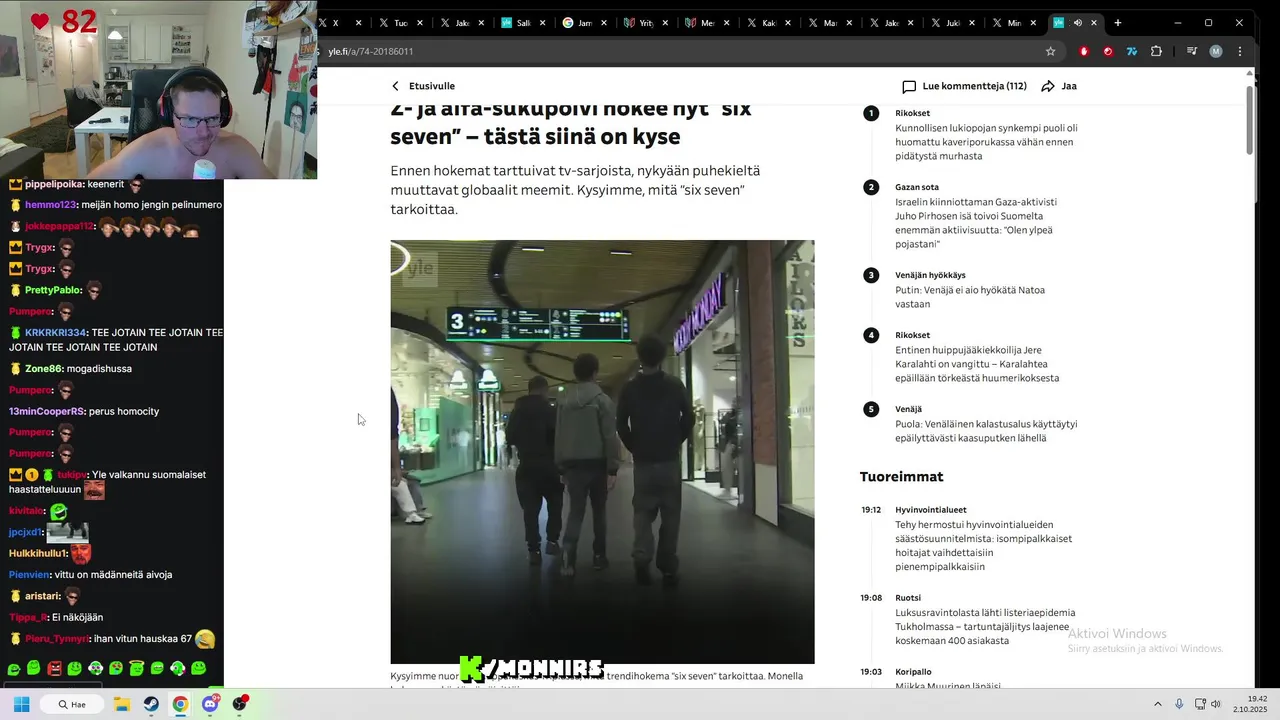
Task: Click chat username KRKRKRI334
Action: coord(55,332)
